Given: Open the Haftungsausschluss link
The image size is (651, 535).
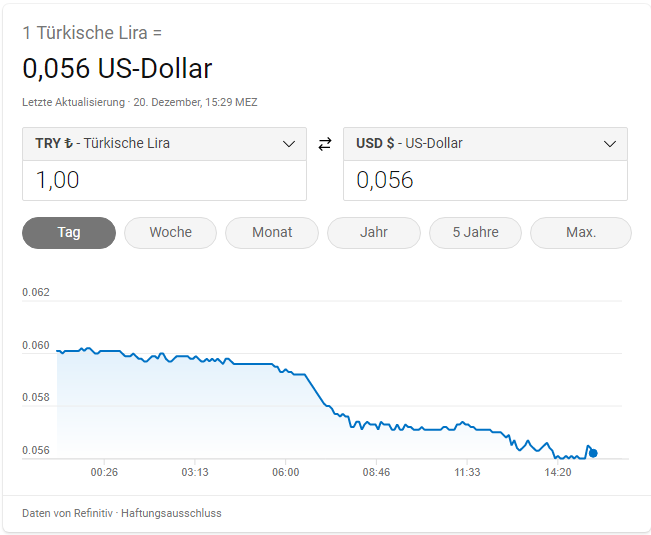Looking at the screenshot, I should (x=171, y=513).
